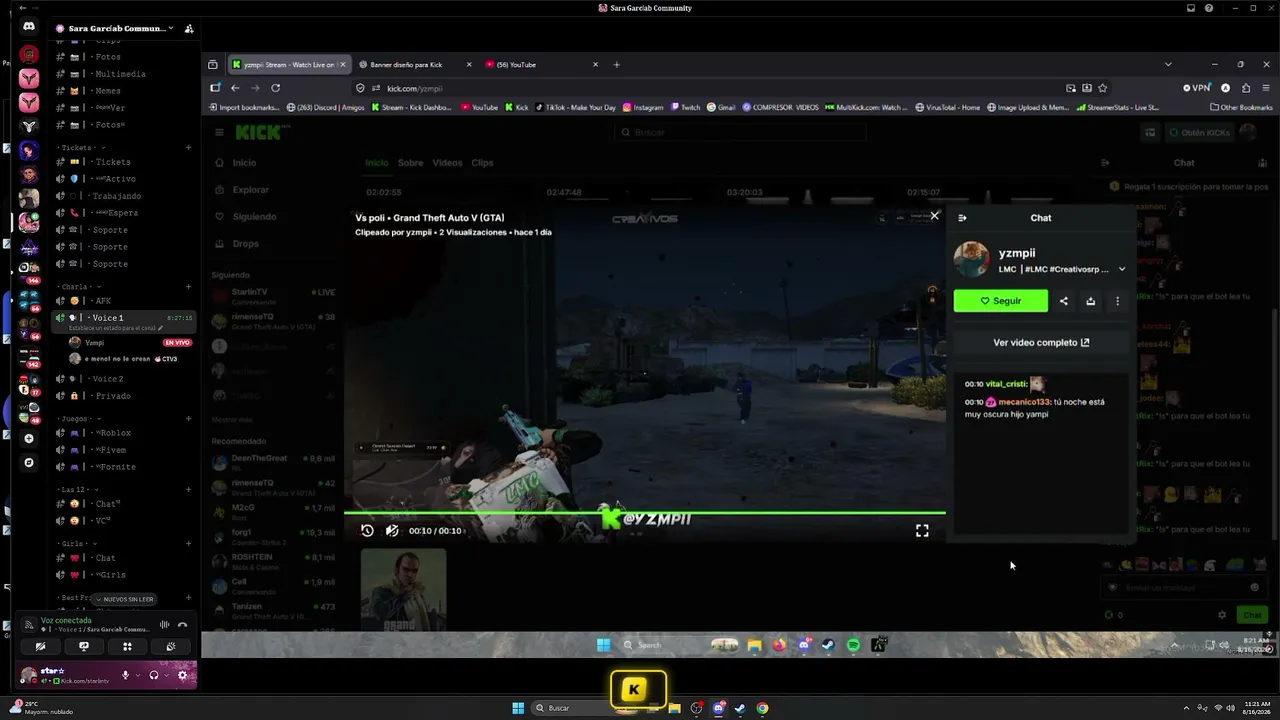Viewport: 1280px width, 720px height.
Task: Open the invite people icon beside server name
Action: [x=189, y=29]
